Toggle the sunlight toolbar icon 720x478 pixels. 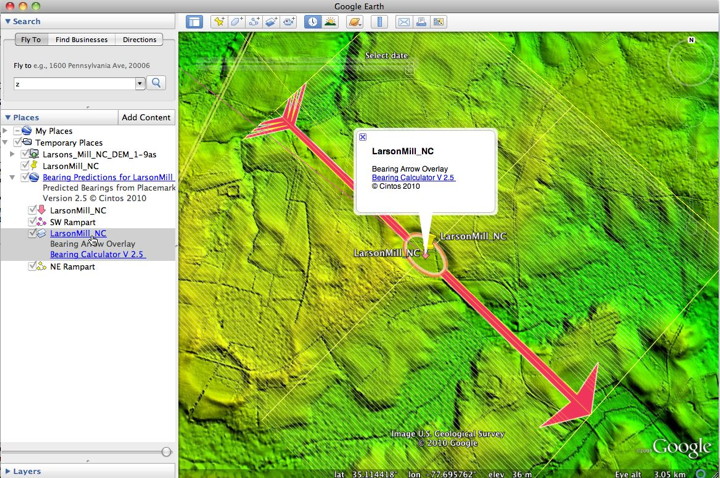point(330,21)
